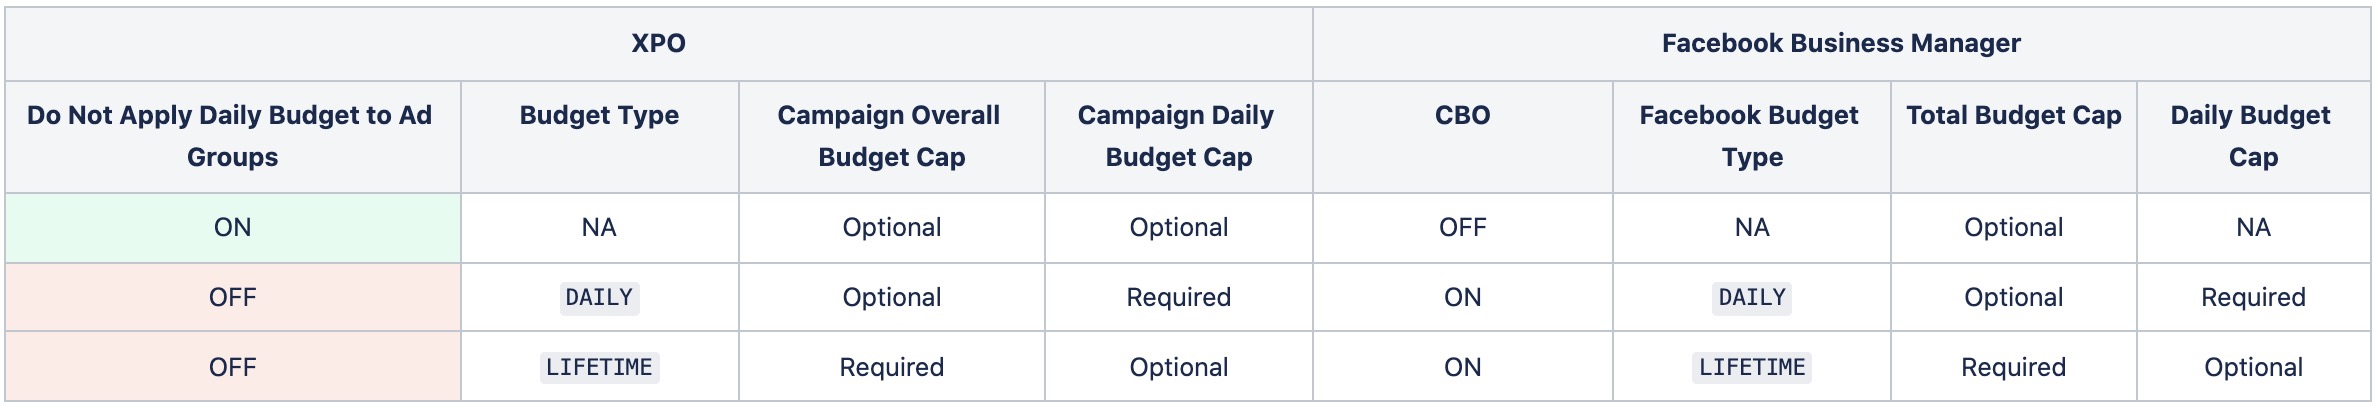Viewport: 2378px width, 408px height.
Task: Select the "Do Not Apply Daily Budget to Ad Groups" column header
Action: coord(231,136)
